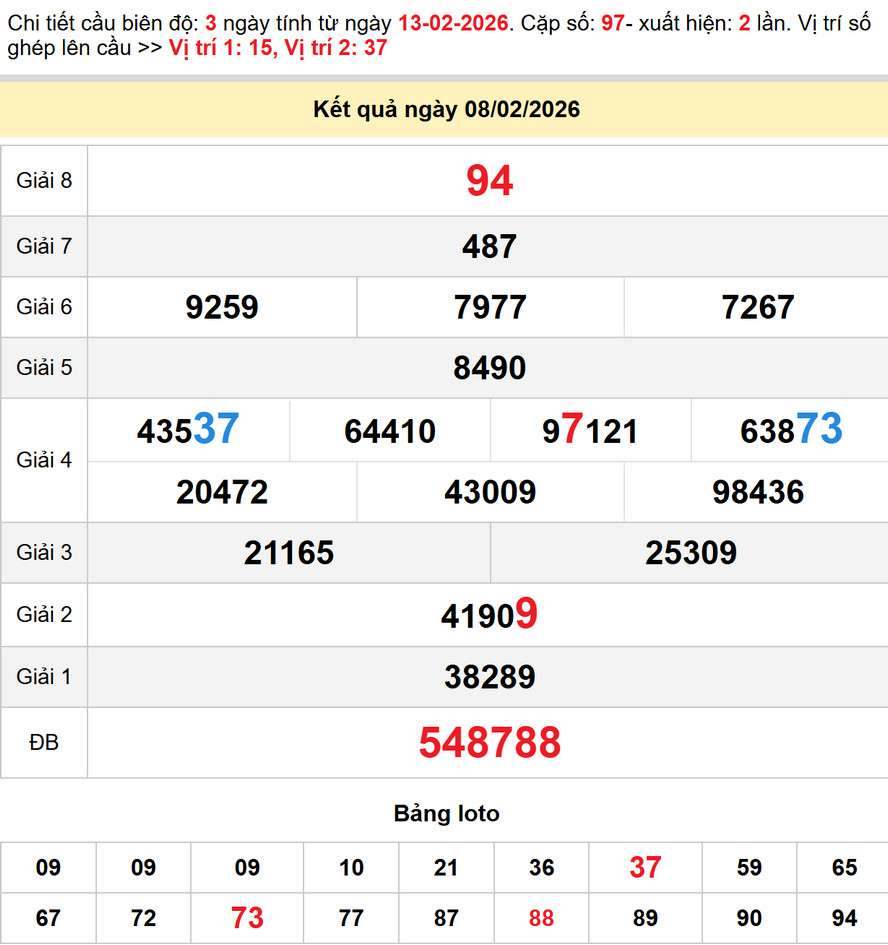
Task: Select Giải 4 number 63873
Action: click(790, 430)
